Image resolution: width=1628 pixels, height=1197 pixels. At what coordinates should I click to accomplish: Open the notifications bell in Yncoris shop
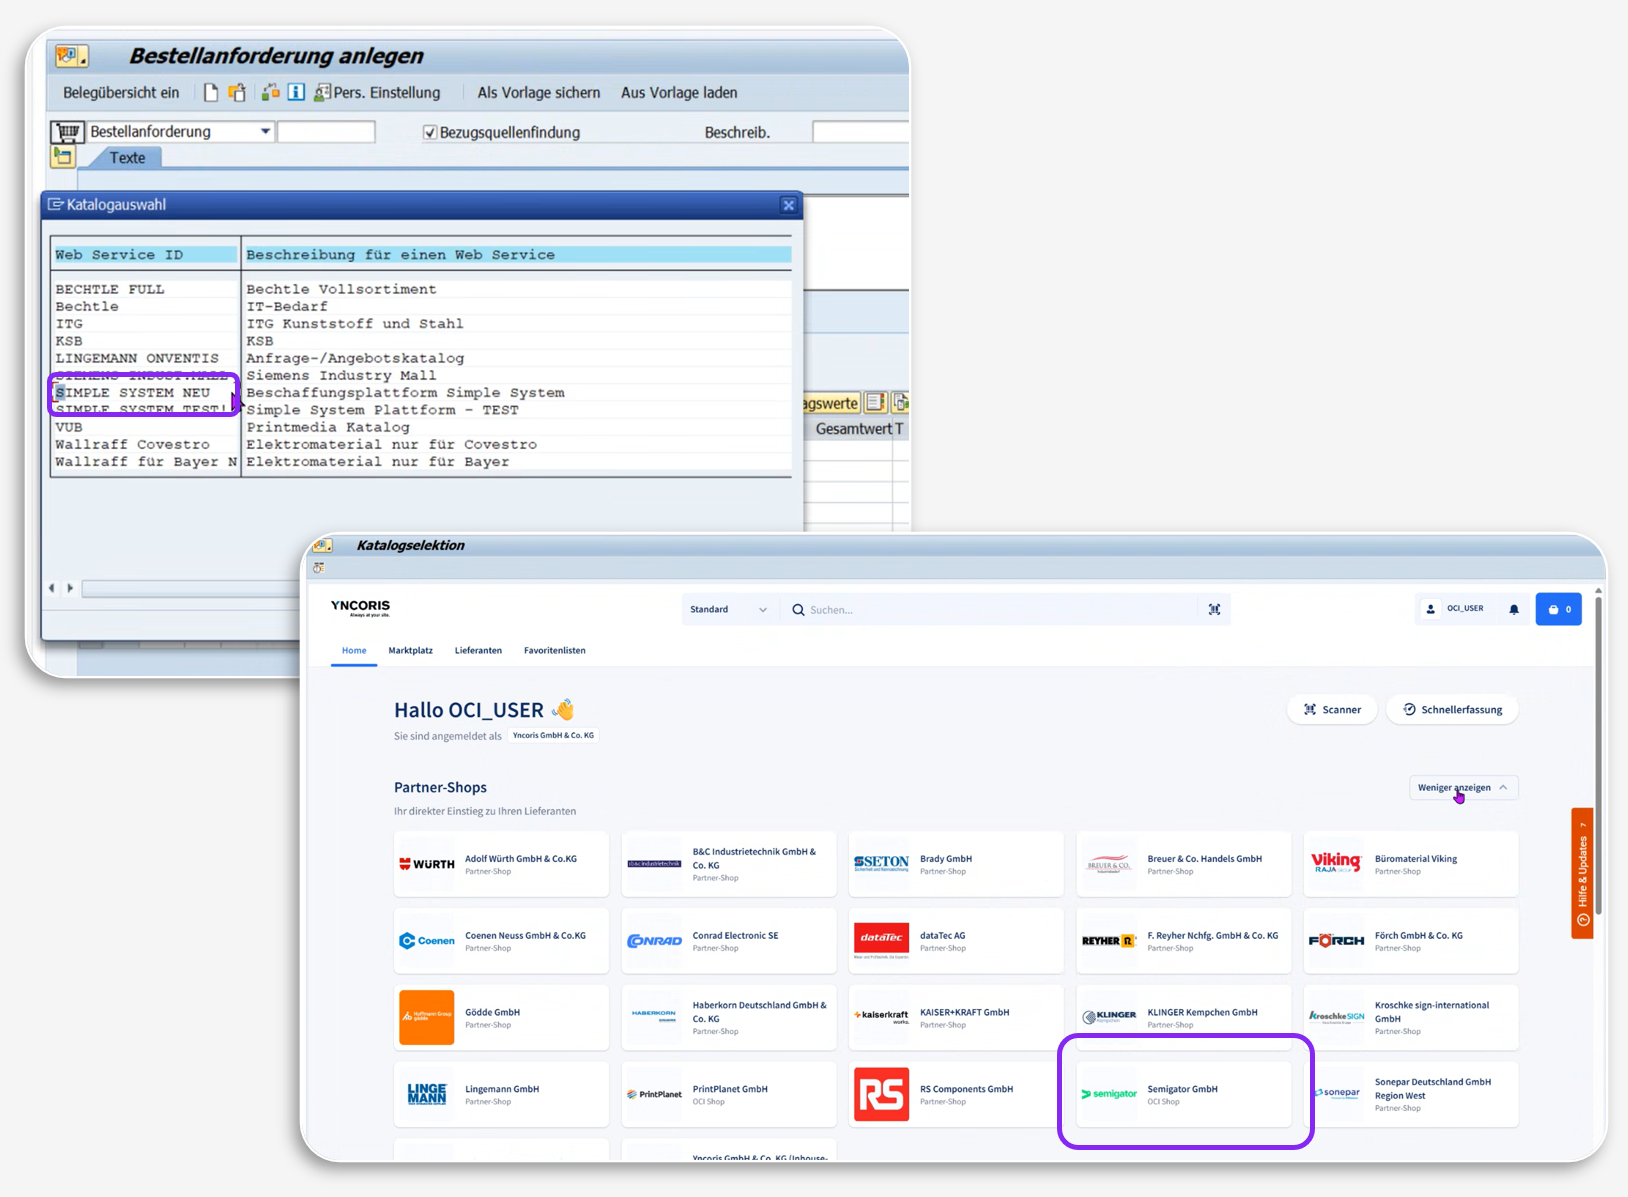[x=1514, y=609]
